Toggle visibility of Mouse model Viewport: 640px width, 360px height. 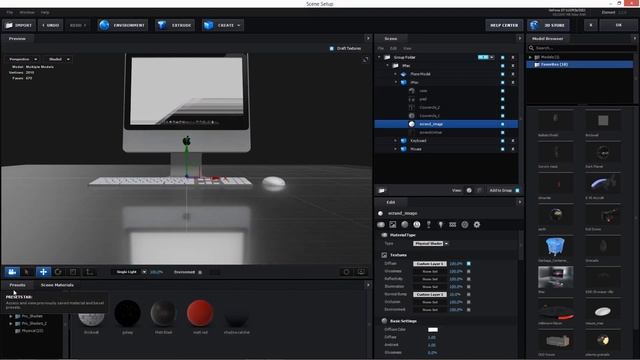coord(502,149)
